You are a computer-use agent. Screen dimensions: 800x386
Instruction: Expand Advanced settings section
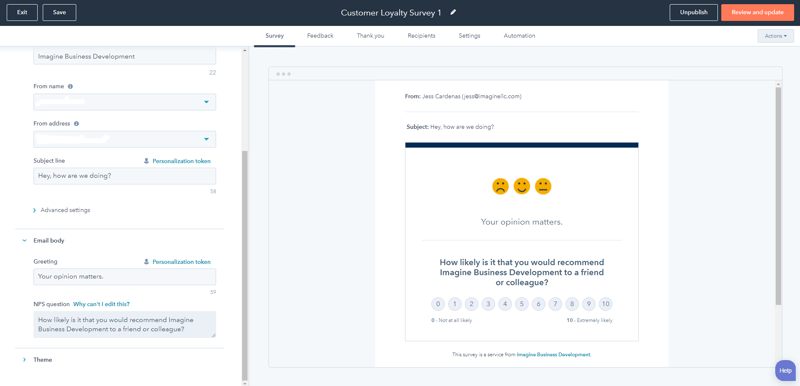pyautogui.click(x=62, y=210)
